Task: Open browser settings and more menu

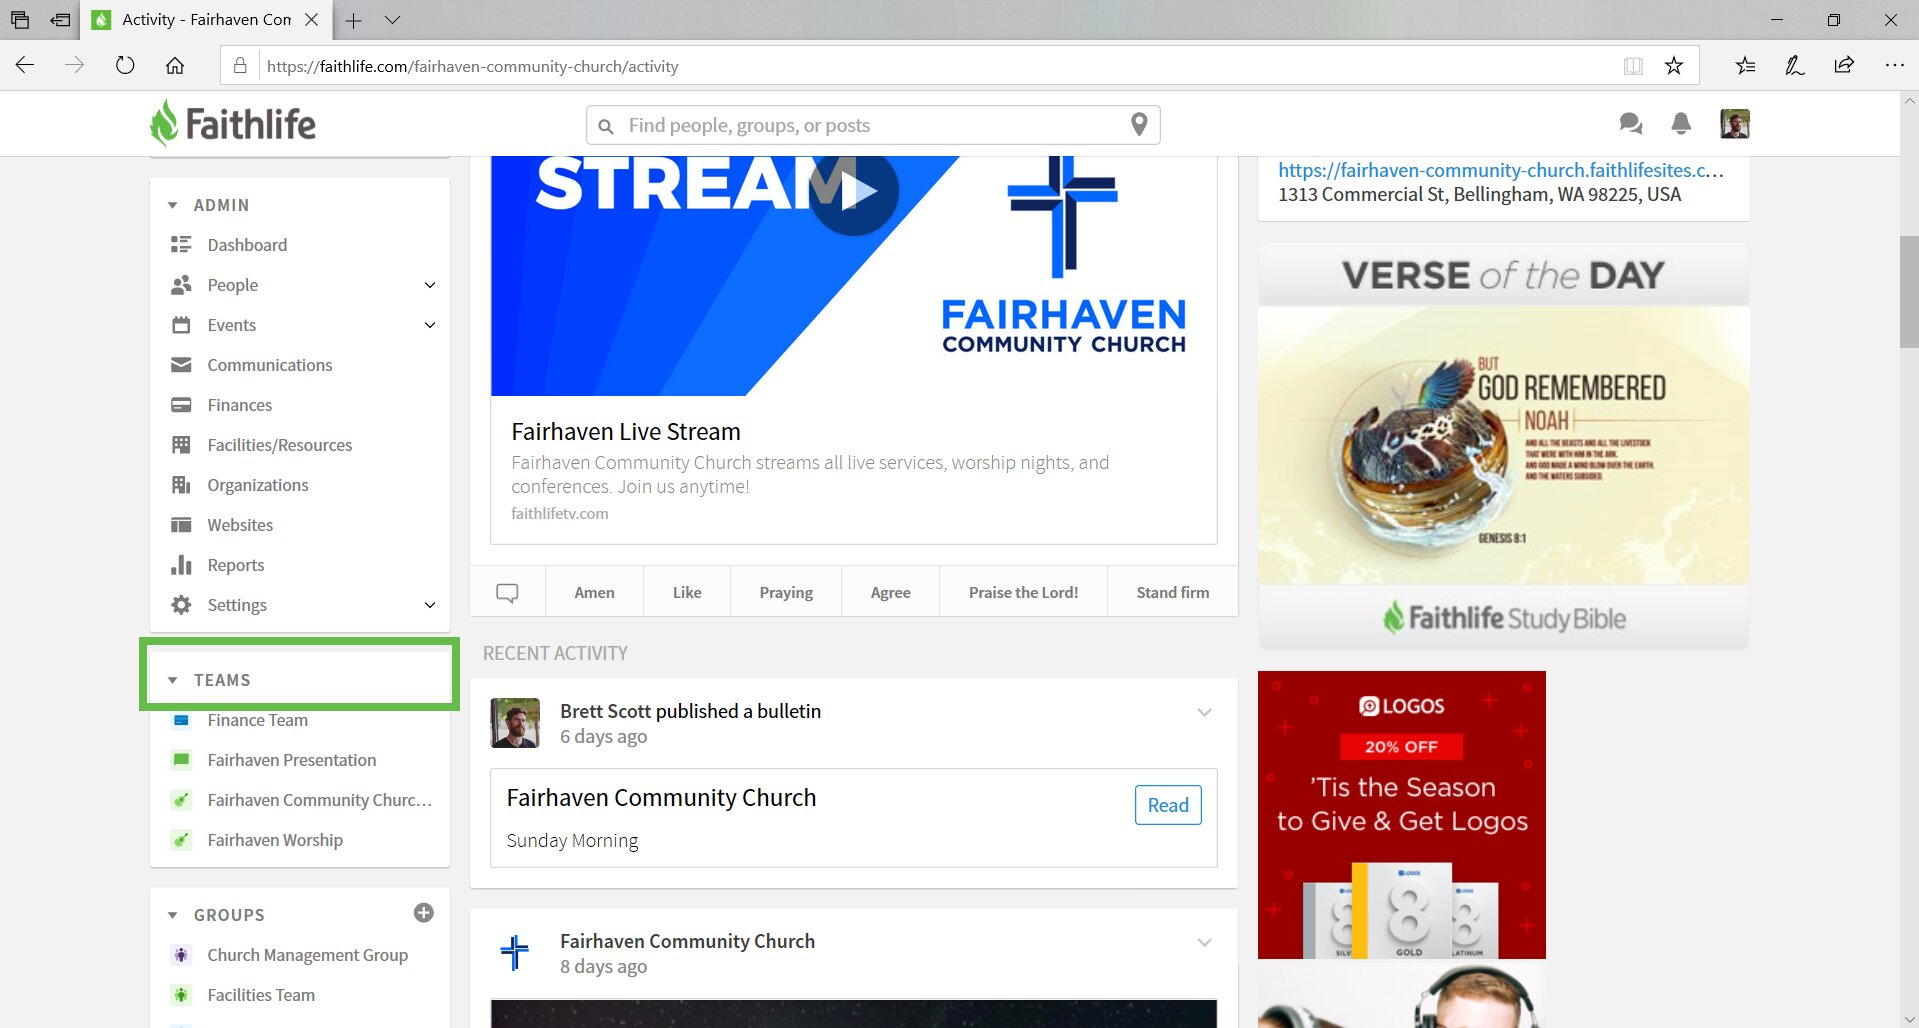Action: pos(1894,66)
